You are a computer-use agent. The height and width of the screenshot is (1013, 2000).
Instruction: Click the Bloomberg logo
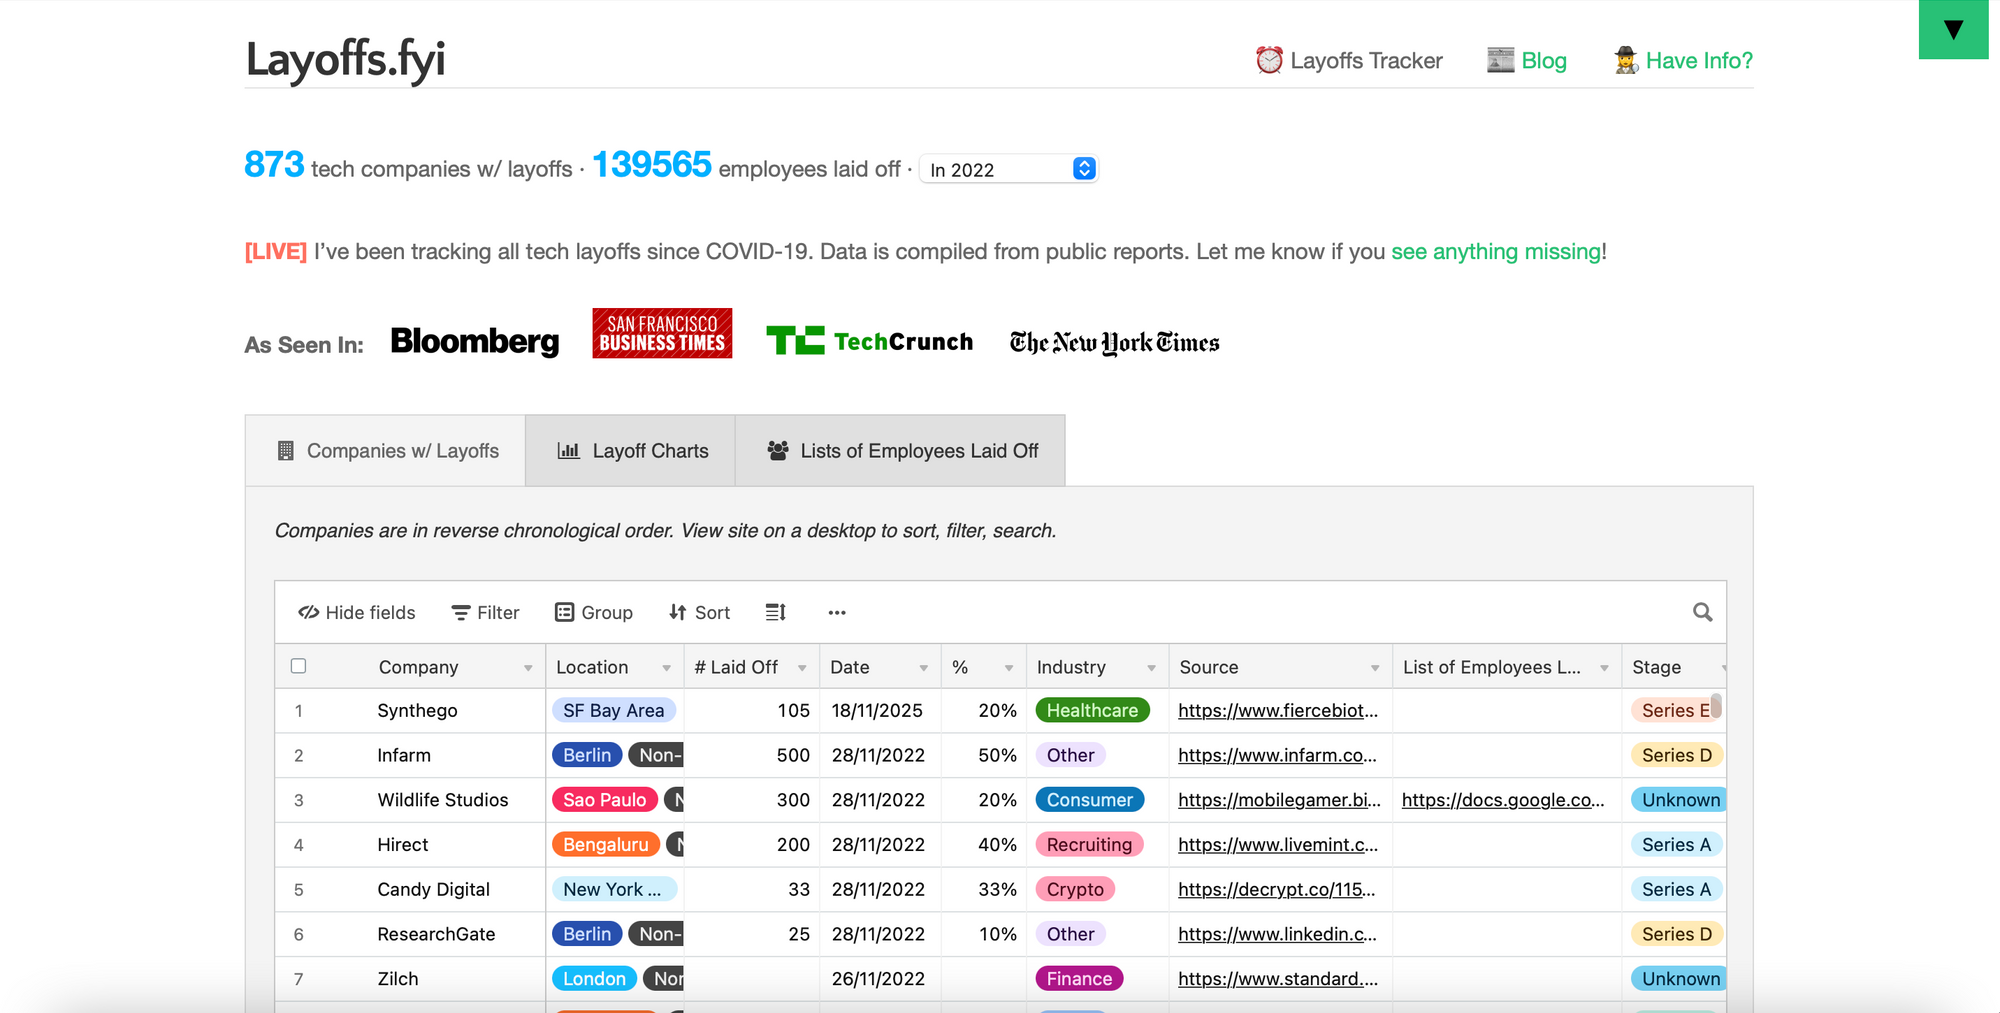click(475, 341)
